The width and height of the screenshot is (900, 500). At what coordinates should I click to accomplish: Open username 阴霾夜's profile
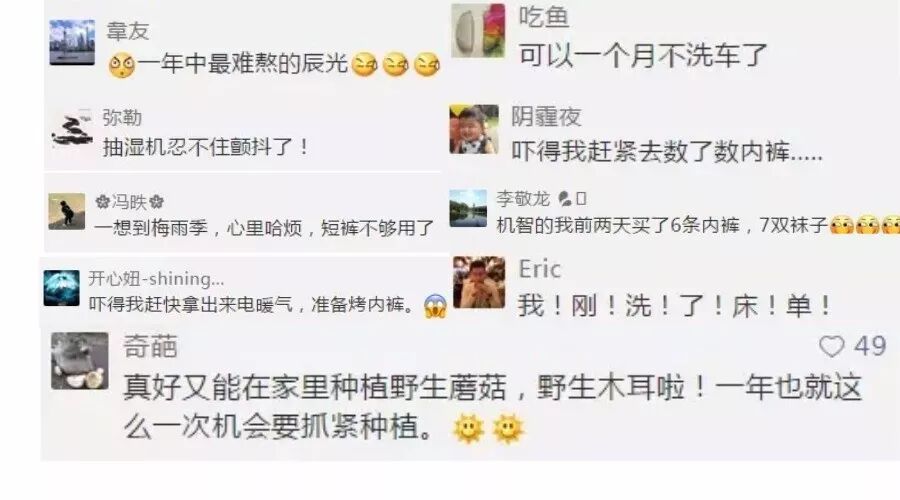tap(546, 117)
